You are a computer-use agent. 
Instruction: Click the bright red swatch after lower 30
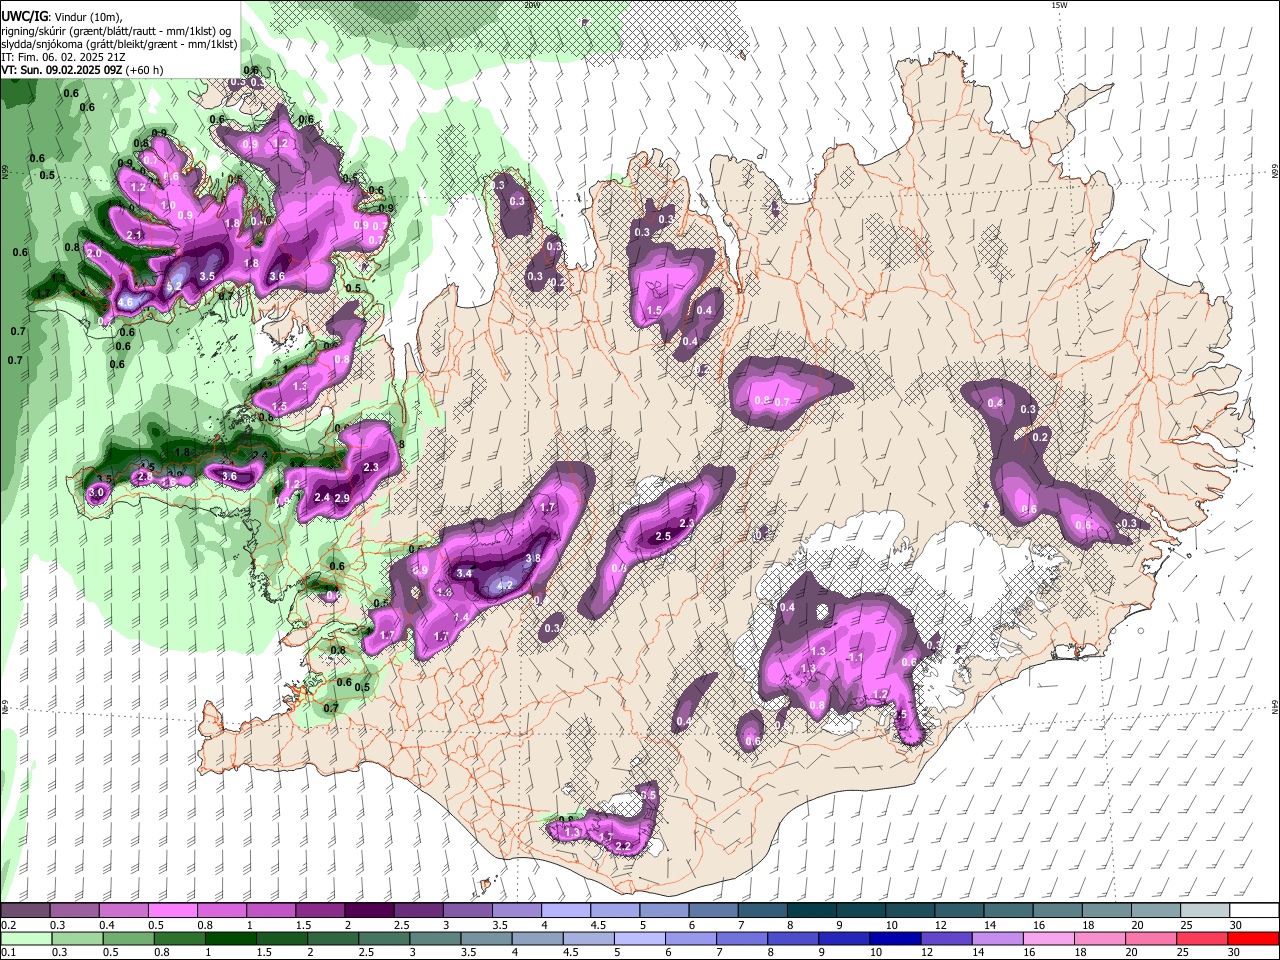1253,938
